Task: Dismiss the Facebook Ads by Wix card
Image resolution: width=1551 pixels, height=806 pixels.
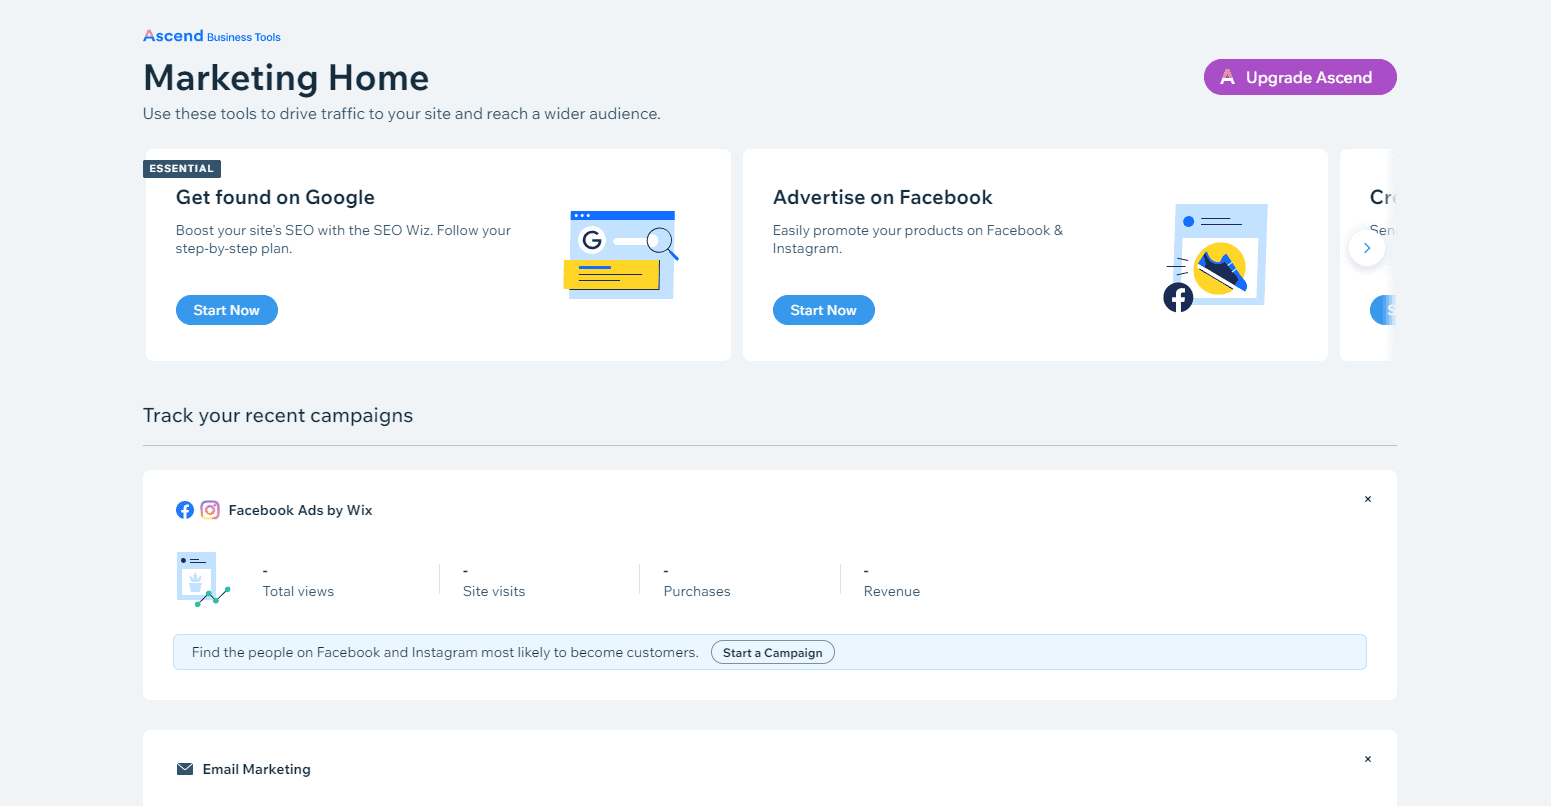Action: click(x=1368, y=499)
